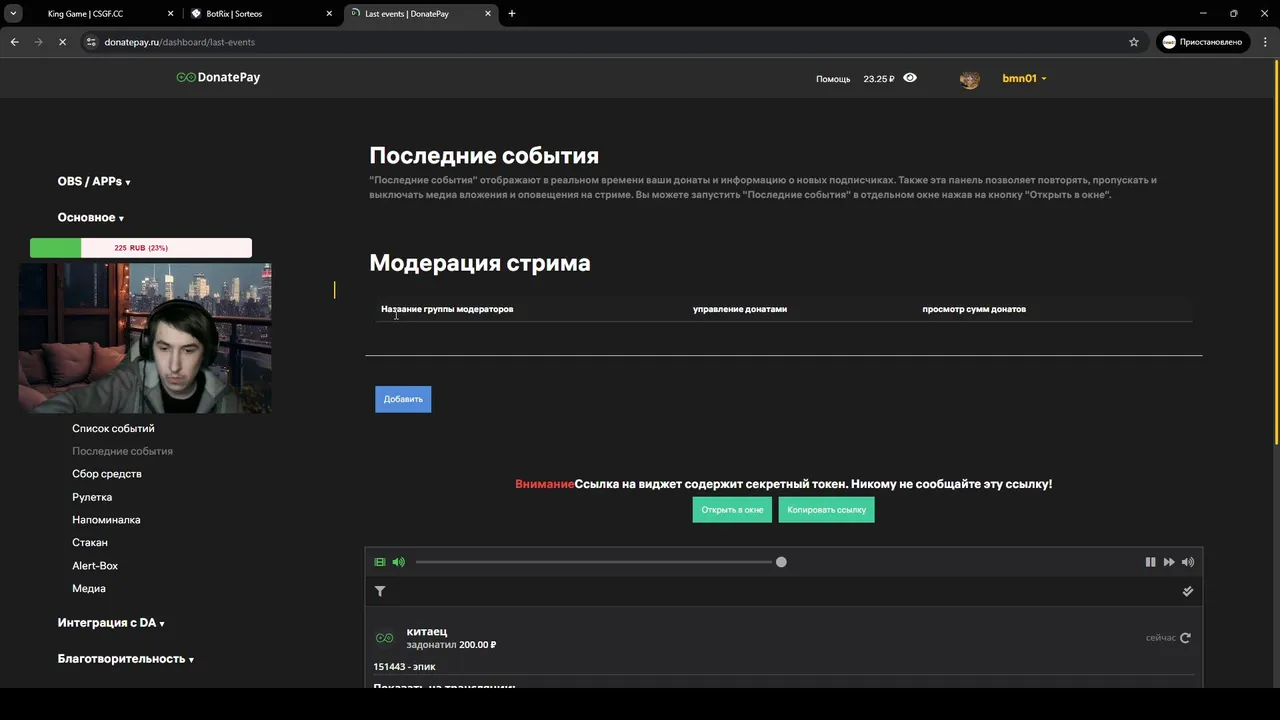Click the webcam overlay thumbnail
The image size is (1280, 720).
click(x=145, y=338)
